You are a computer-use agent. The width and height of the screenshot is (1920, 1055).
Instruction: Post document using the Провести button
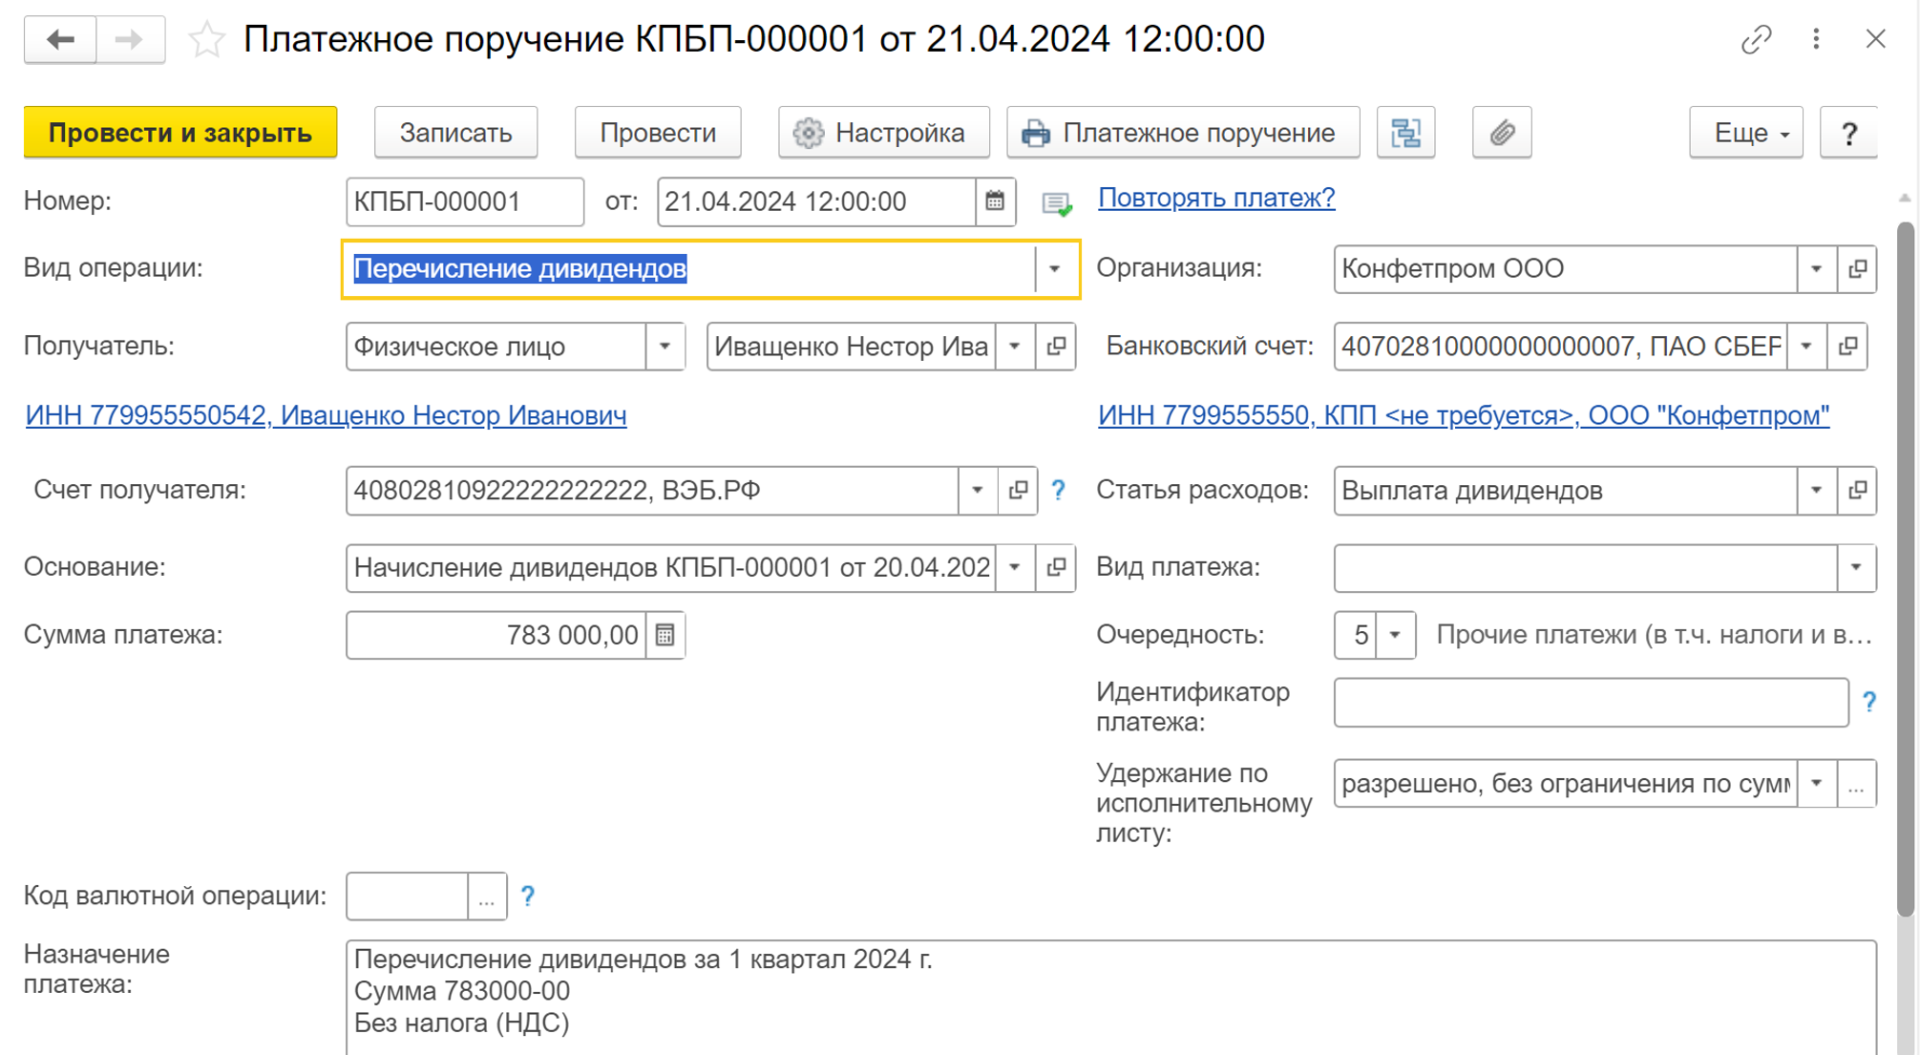click(x=658, y=132)
